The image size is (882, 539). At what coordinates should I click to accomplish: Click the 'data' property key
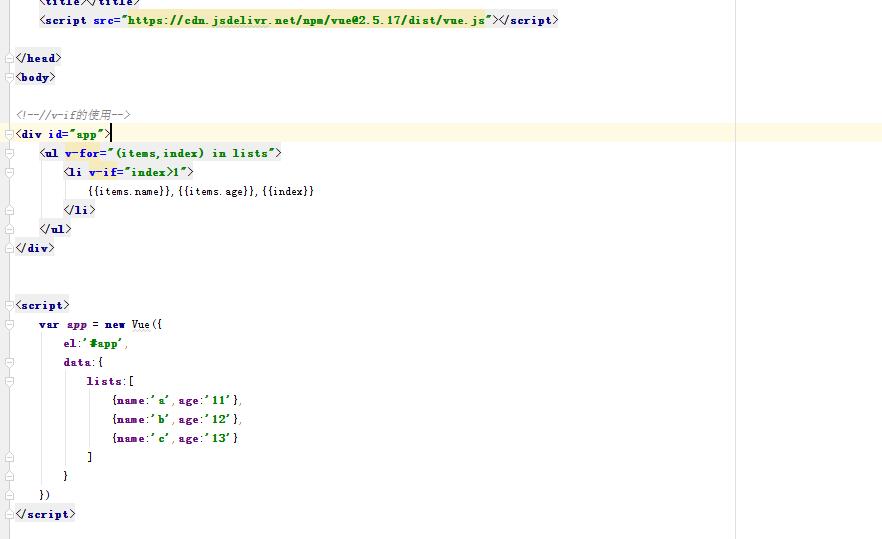[77, 362]
